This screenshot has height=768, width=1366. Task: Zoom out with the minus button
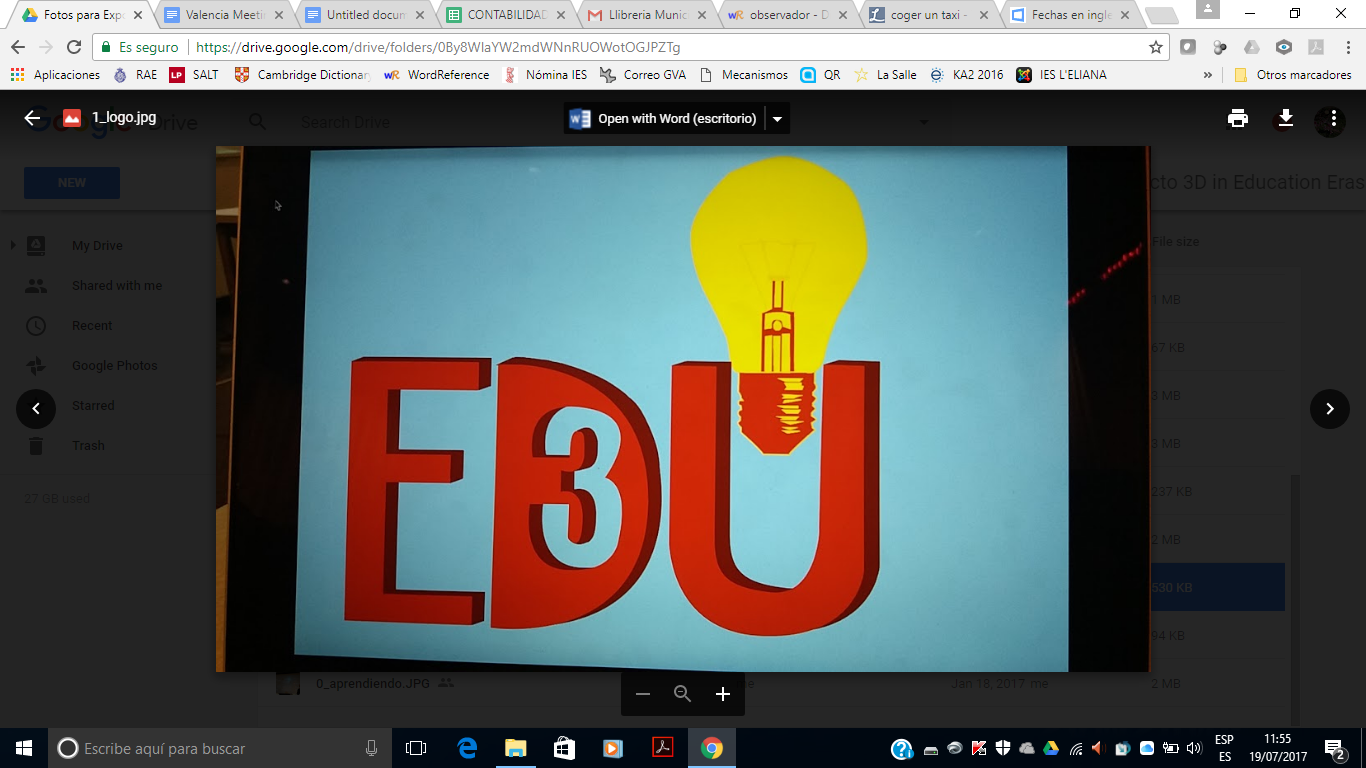(x=643, y=694)
